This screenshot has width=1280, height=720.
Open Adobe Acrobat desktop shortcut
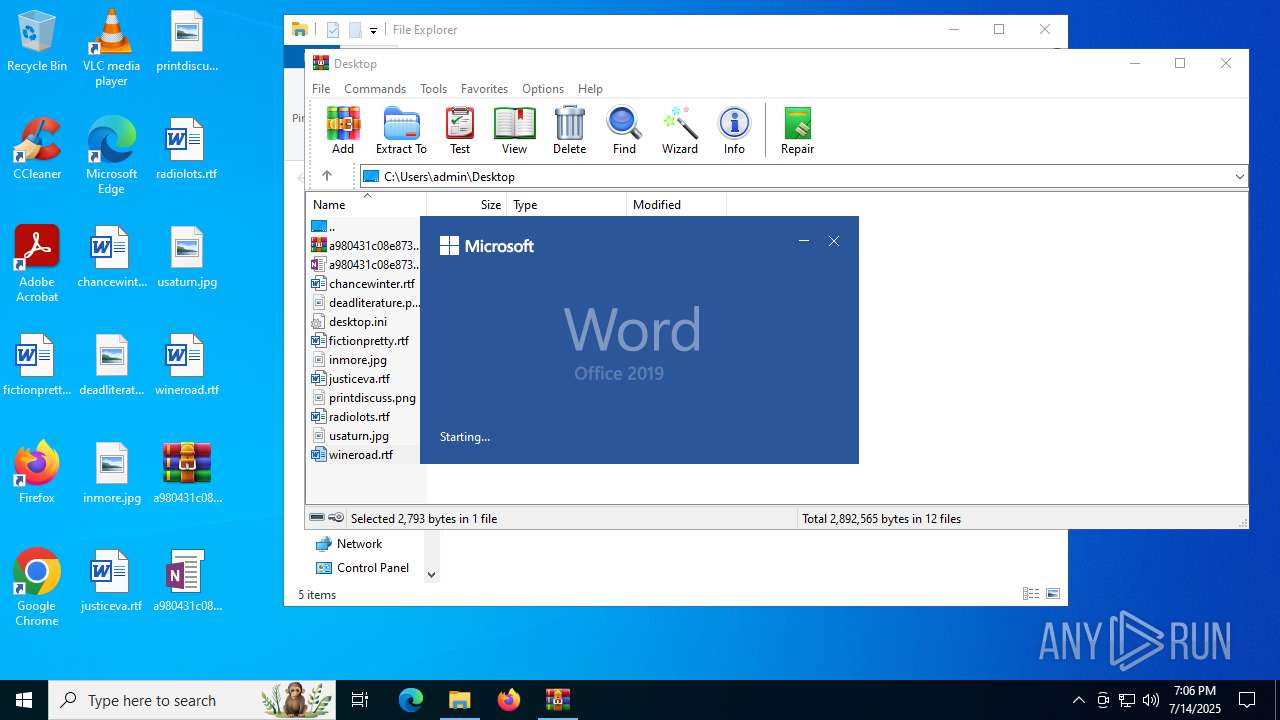(x=37, y=264)
